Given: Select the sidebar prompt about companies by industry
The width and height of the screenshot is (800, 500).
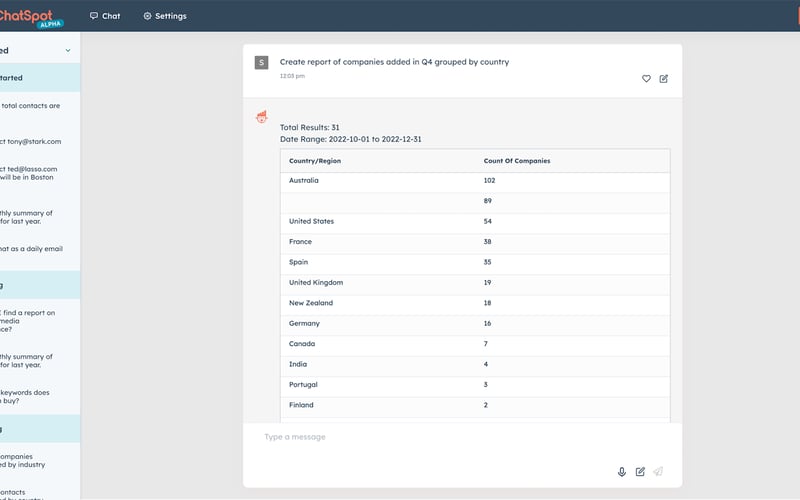Looking at the screenshot, I should pos(22,461).
